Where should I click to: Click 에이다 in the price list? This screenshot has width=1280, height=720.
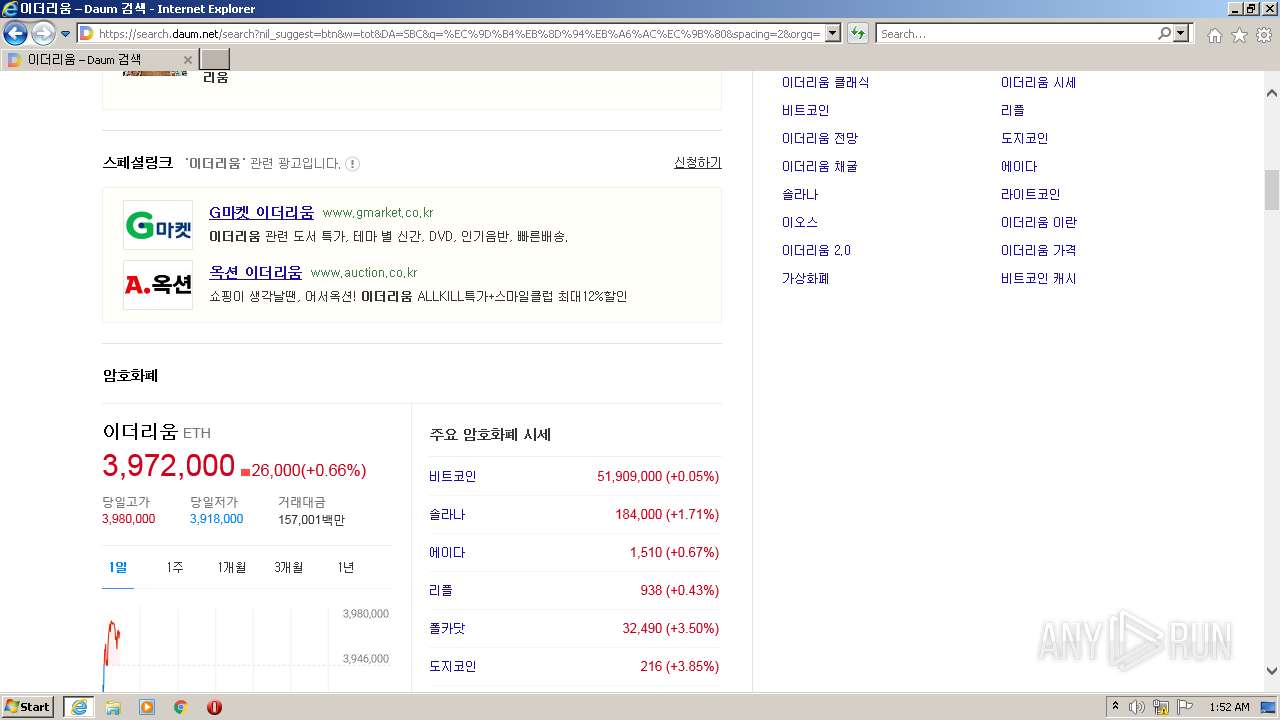(x=447, y=552)
